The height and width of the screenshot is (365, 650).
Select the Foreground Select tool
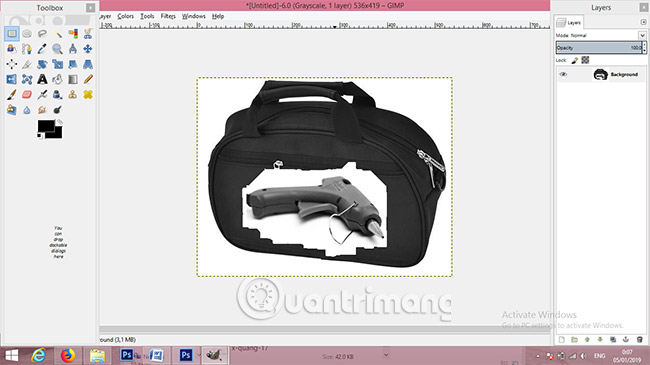point(12,49)
